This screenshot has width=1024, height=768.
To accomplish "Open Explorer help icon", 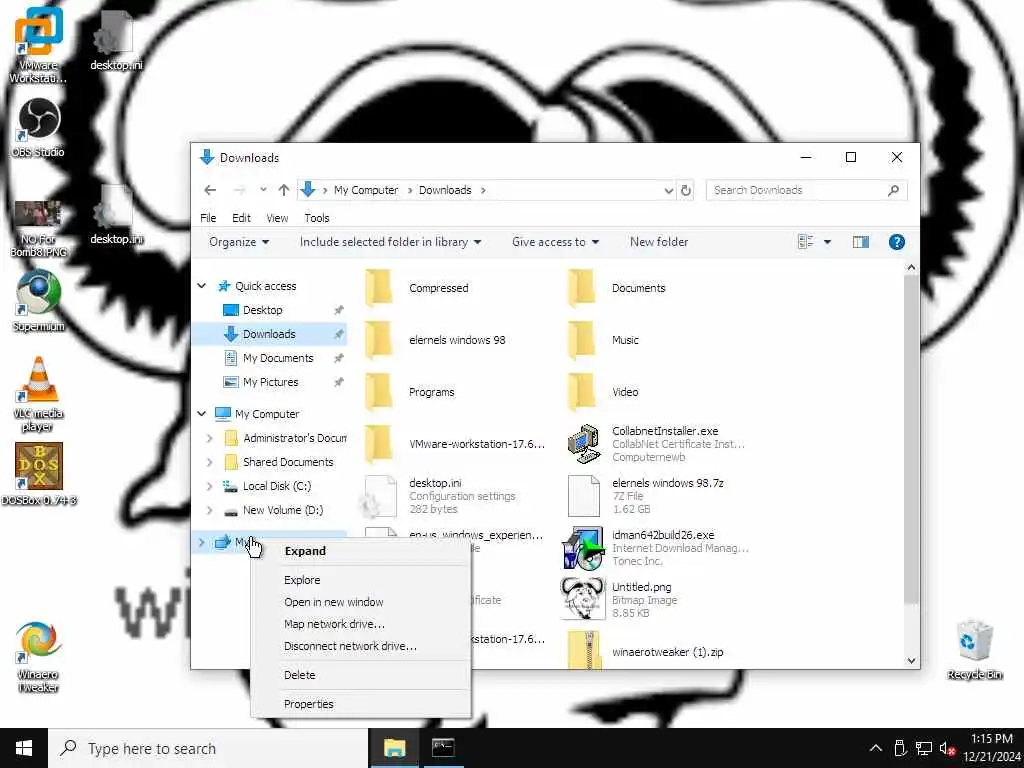I will pyautogui.click(x=897, y=242).
